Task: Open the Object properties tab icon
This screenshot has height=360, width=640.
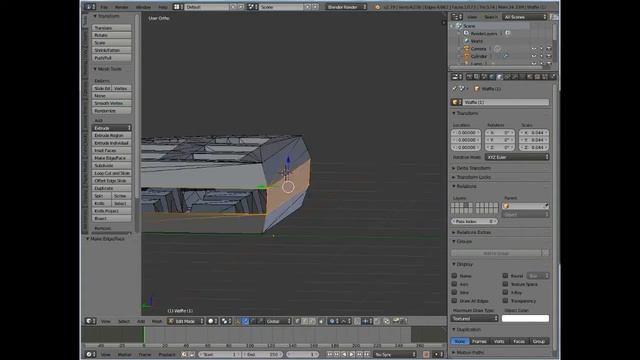Action: [x=499, y=77]
